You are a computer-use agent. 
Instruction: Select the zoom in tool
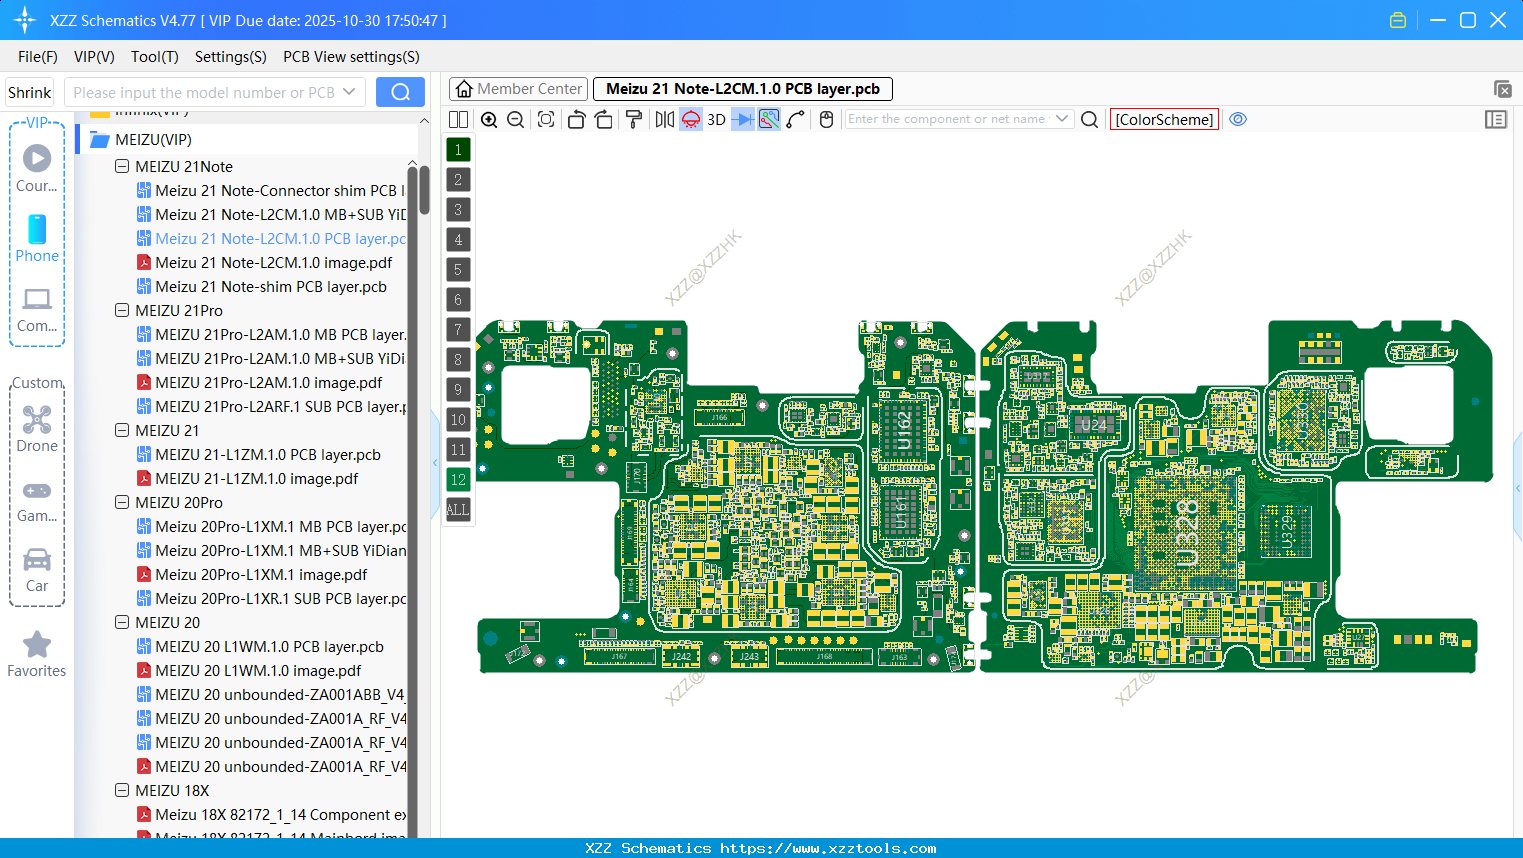(x=489, y=119)
